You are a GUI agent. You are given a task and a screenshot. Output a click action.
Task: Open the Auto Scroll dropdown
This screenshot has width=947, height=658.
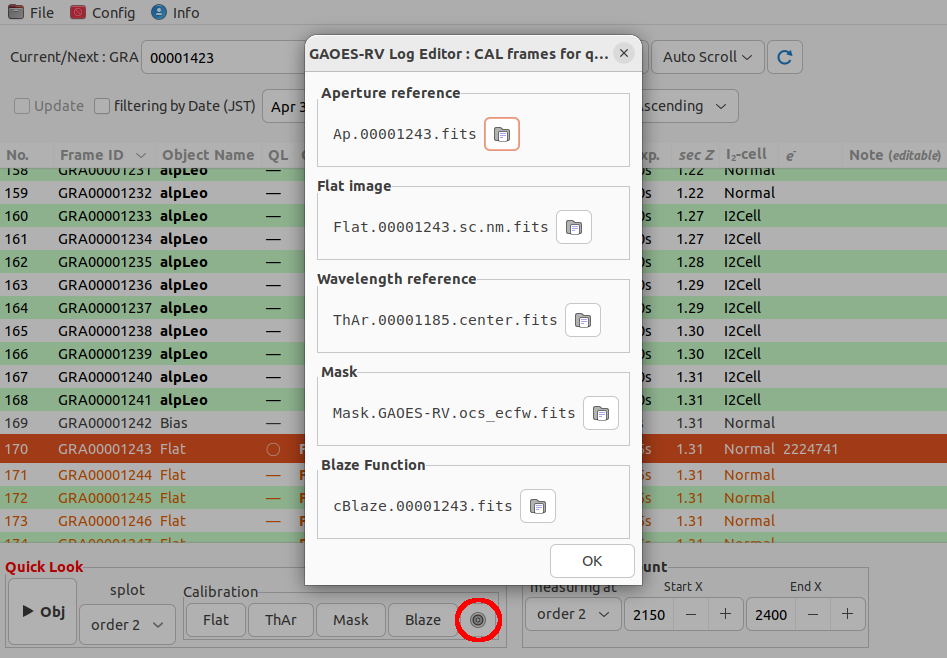click(x=707, y=57)
